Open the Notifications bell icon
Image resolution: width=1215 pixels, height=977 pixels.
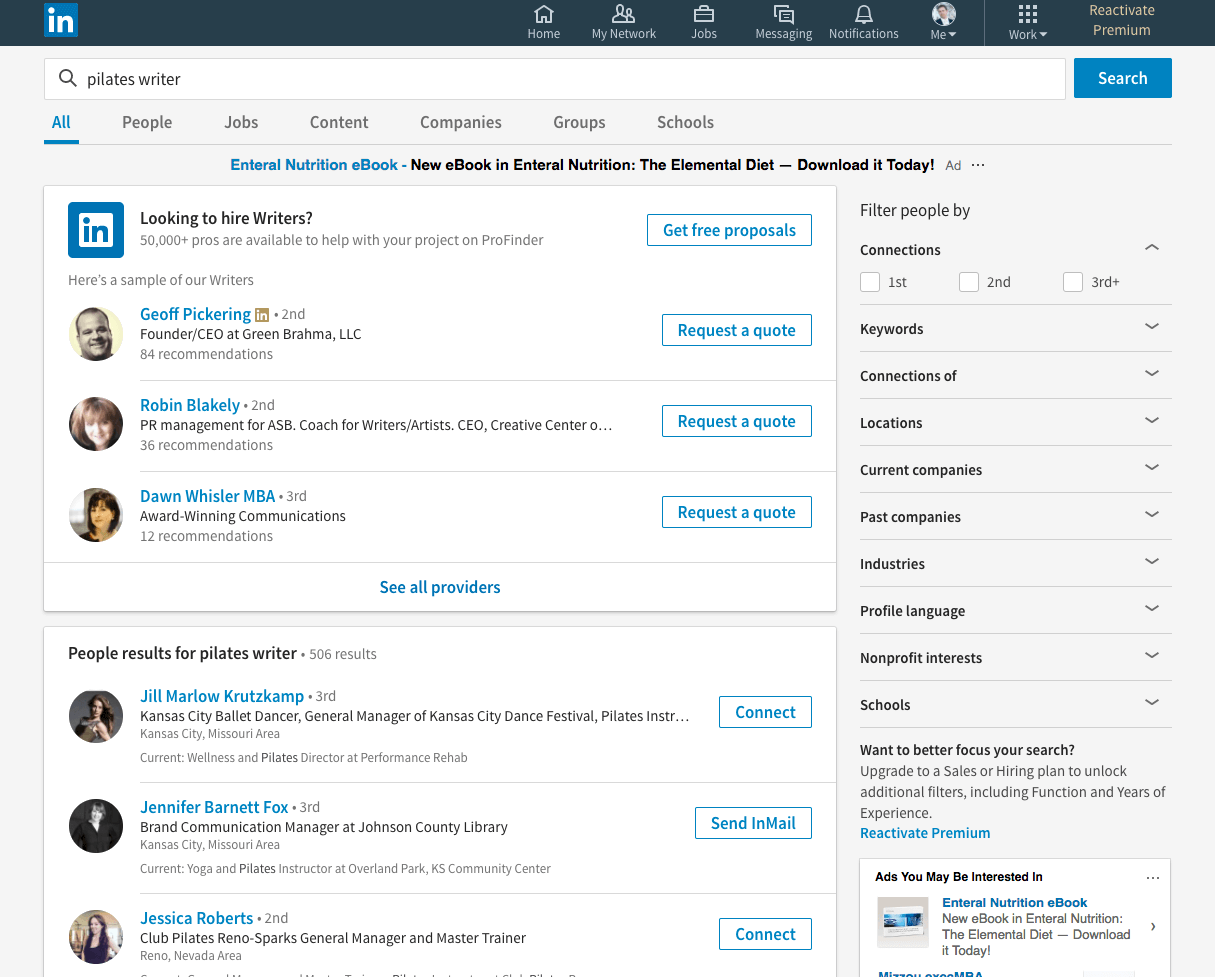pyautogui.click(x=864, y=14)
